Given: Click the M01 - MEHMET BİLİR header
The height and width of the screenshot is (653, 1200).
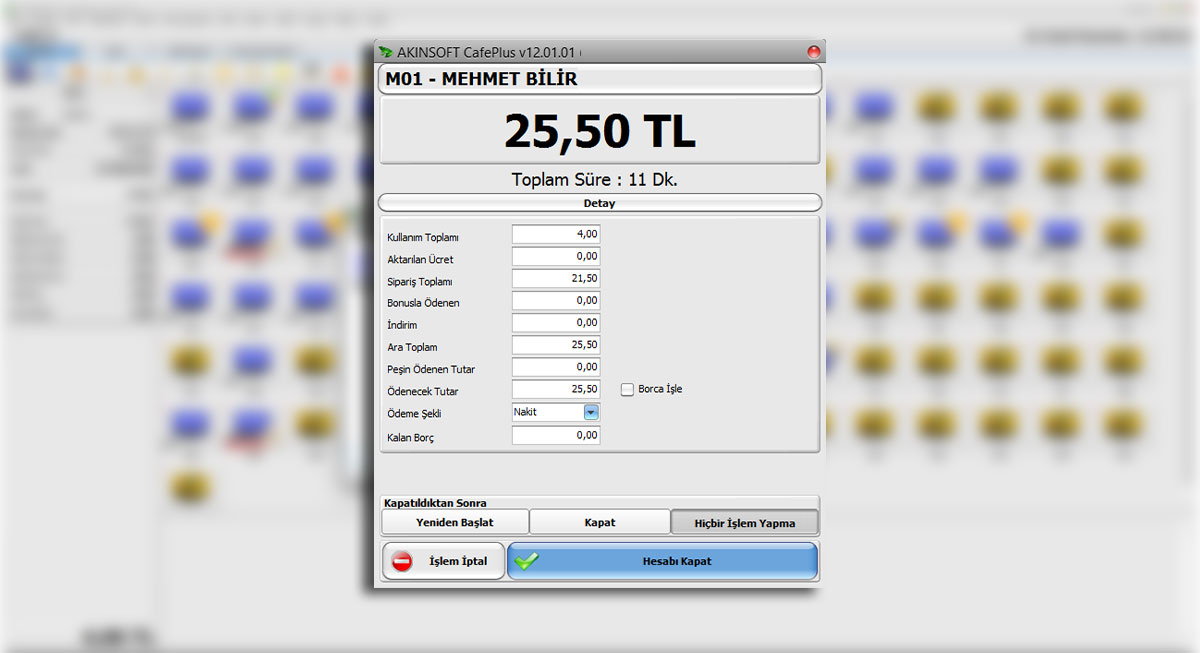Looking at the screenshot, I should tap(599, 79).
